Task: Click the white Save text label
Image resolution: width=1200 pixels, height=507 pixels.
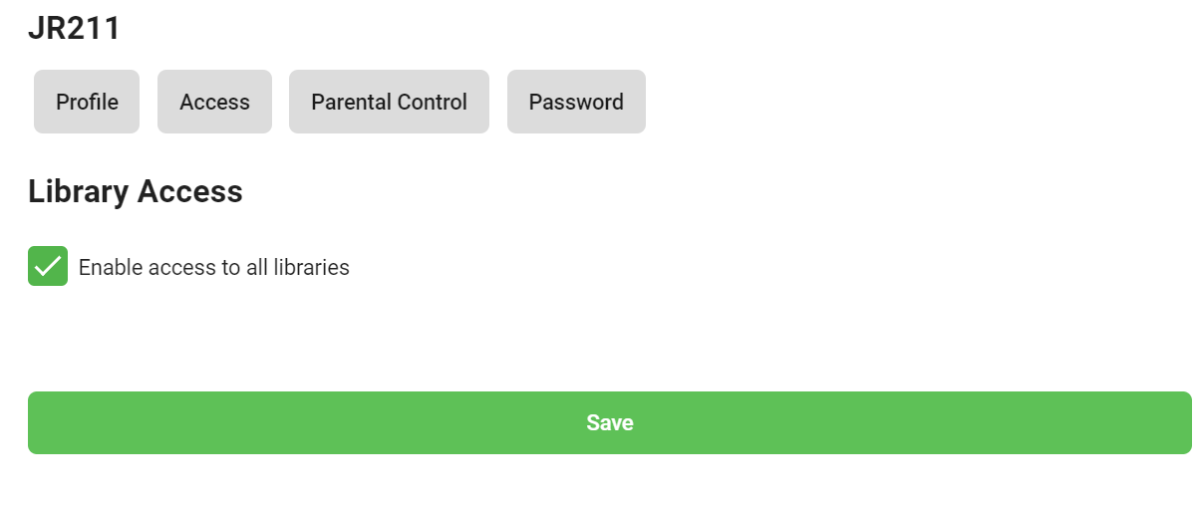Action: (x=609, y=423)
